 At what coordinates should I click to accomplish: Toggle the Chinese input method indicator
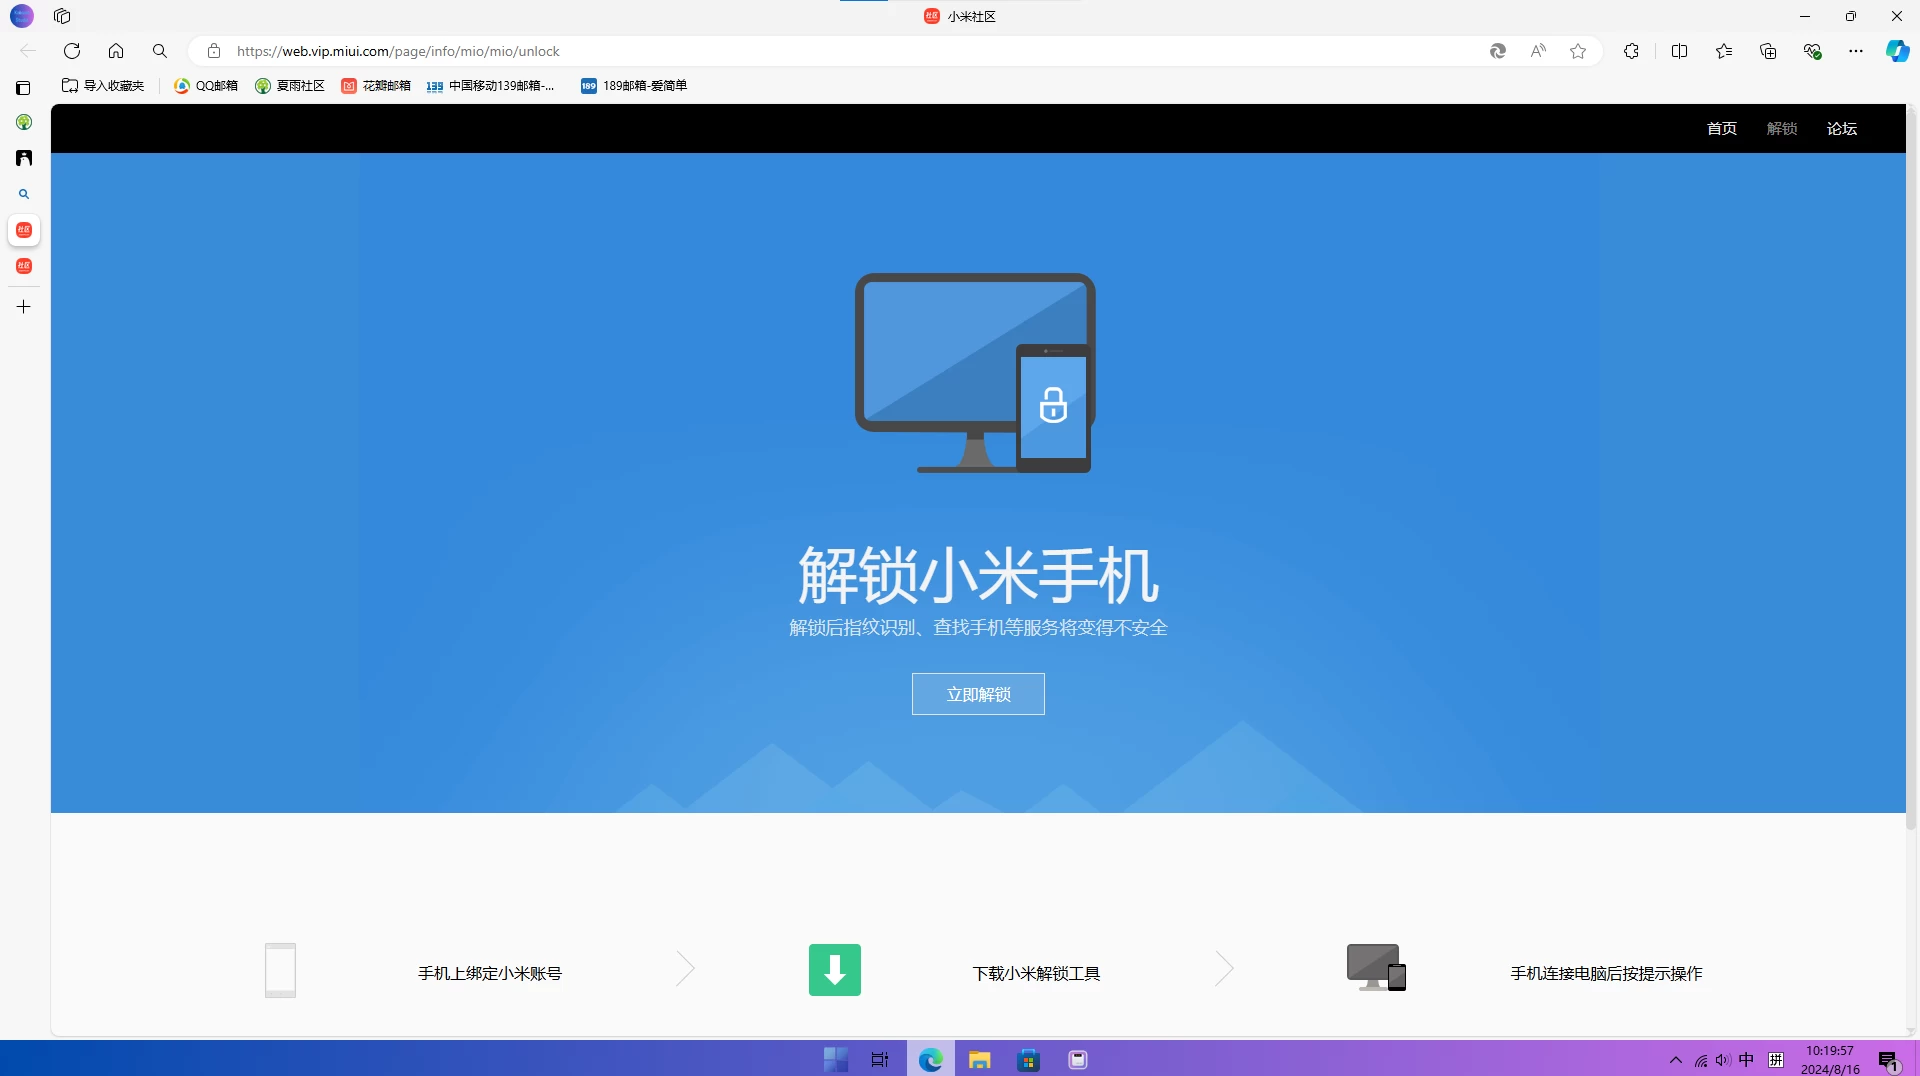pos(1746,1060)
